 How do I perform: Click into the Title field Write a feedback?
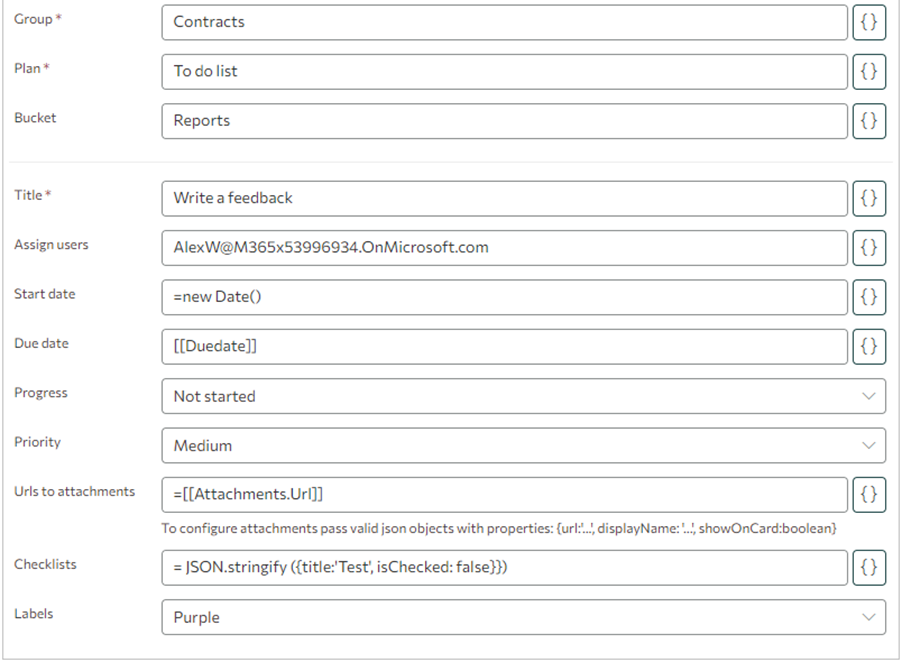click(x=504, y=198)
